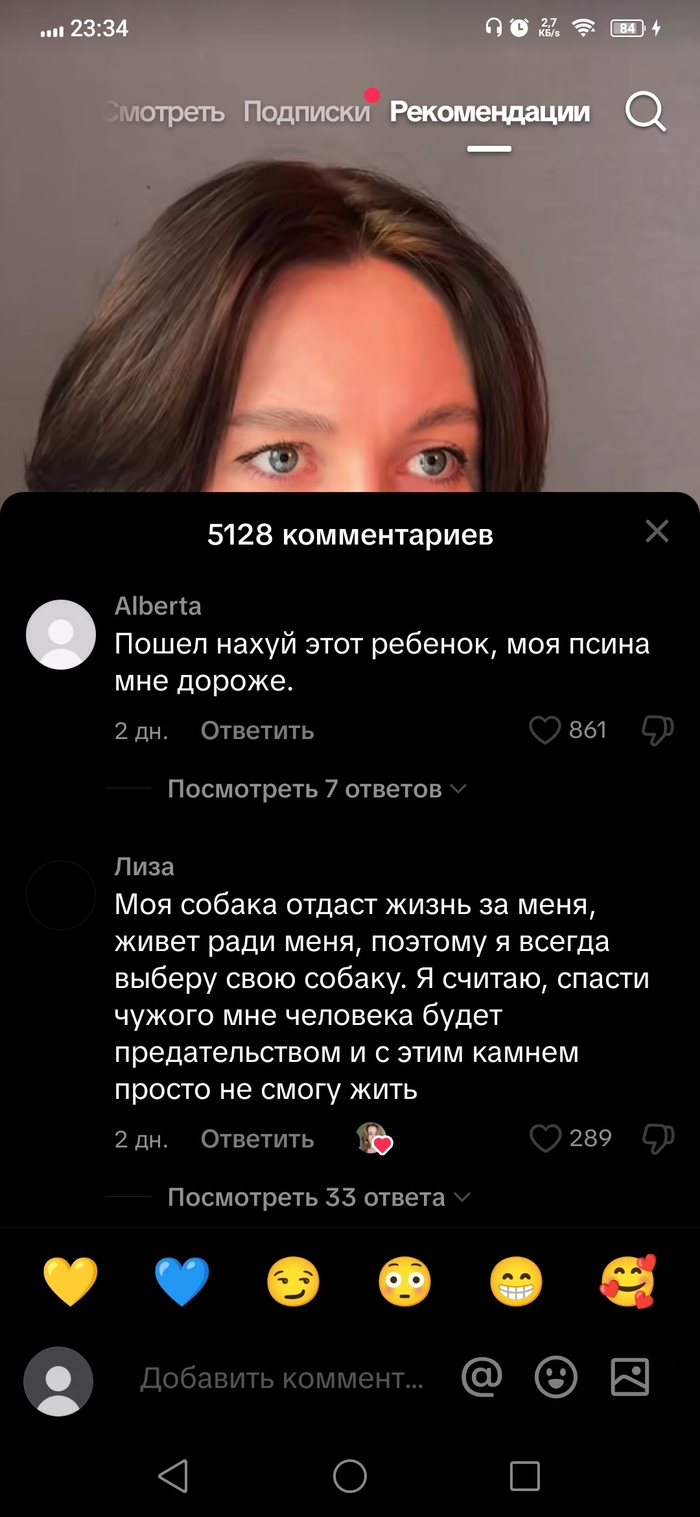700x1517 pixels.
Task: Like Лиза's comment with the heart
Action: (544, 1138)
